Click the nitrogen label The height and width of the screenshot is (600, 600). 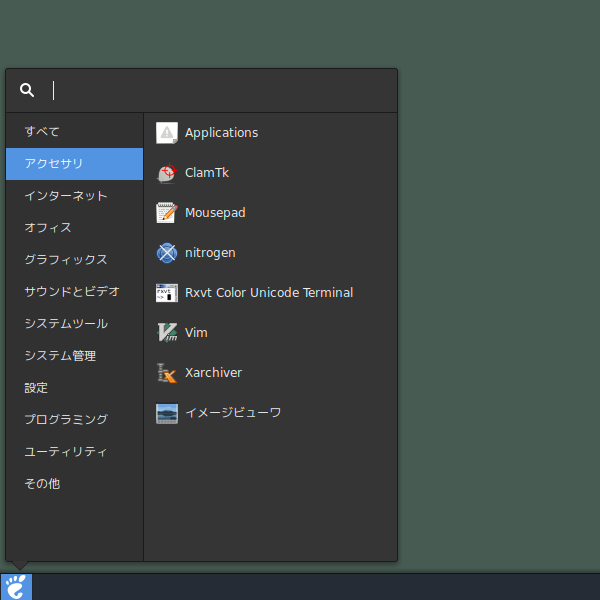pos(210,253)
